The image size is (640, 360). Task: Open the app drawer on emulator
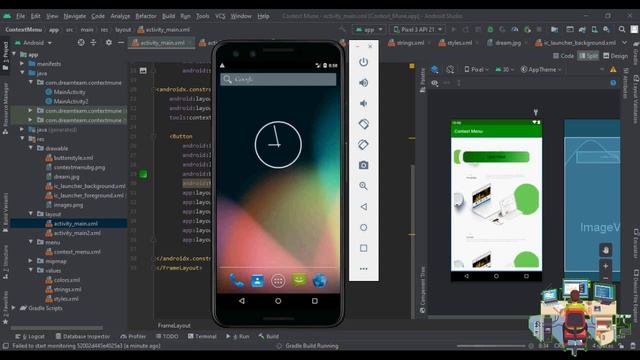tap(278, 281)
